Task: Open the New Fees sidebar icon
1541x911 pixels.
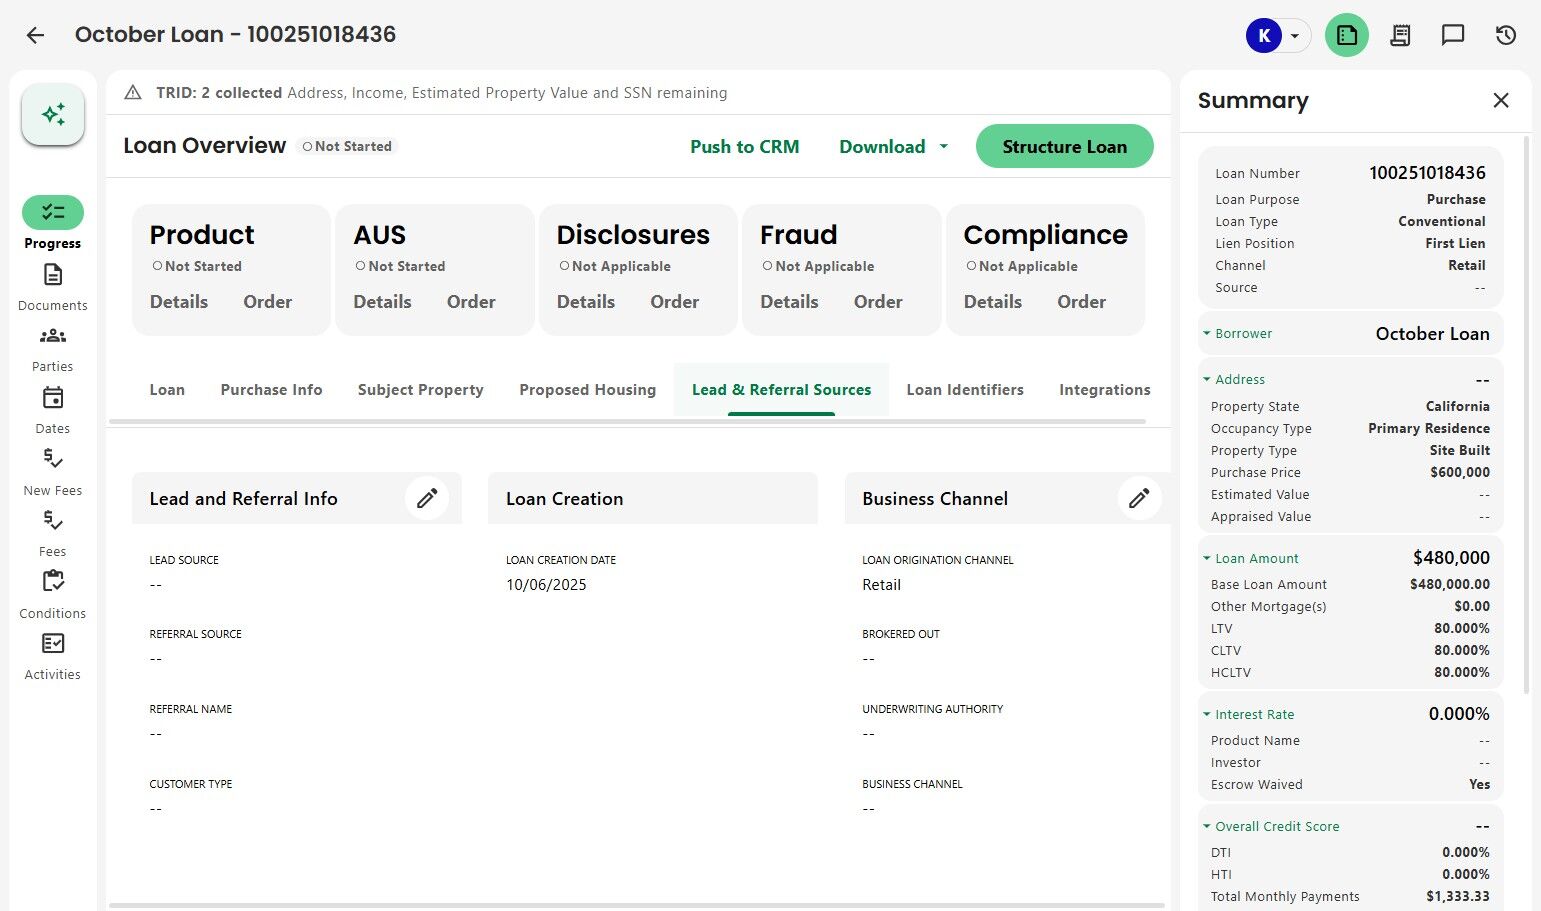Action: (x=53, y=459)
